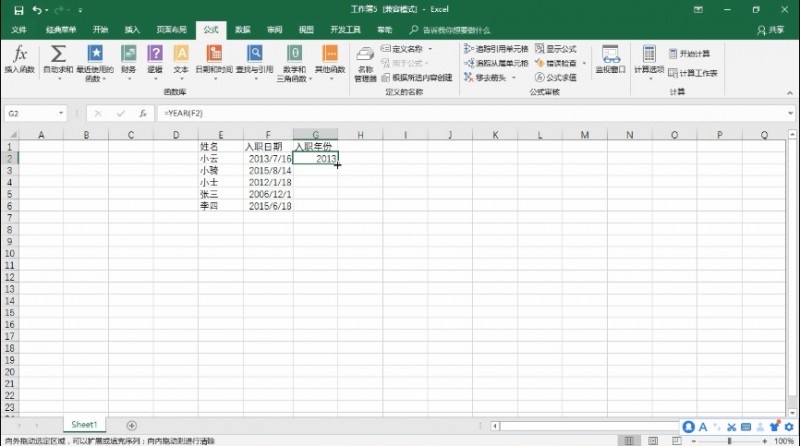This screenshot has height=446, width=800.
Task: Click Calculate Sheet (计算工作表)
Action: point(693,73)
